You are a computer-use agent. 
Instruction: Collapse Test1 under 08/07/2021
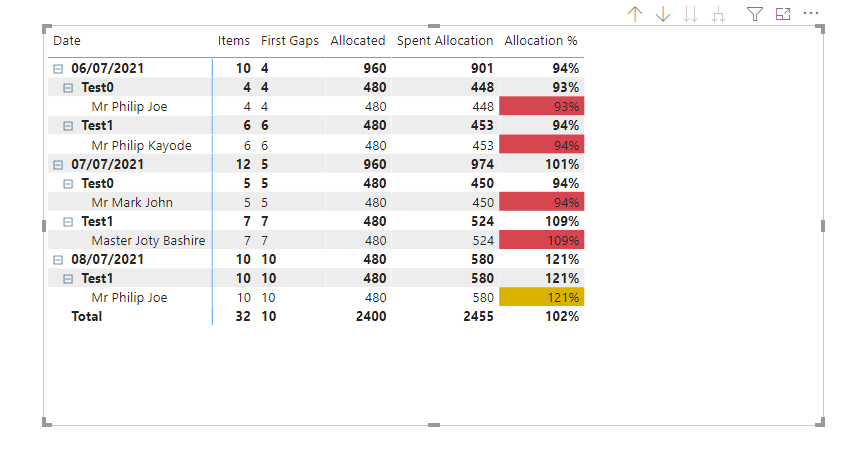[x=68, y=278]
